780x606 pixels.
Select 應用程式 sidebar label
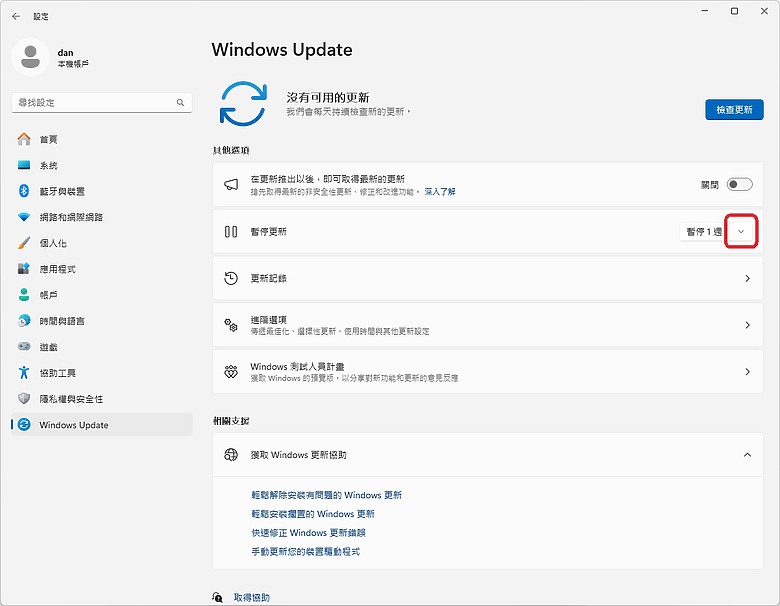[58, 269]
